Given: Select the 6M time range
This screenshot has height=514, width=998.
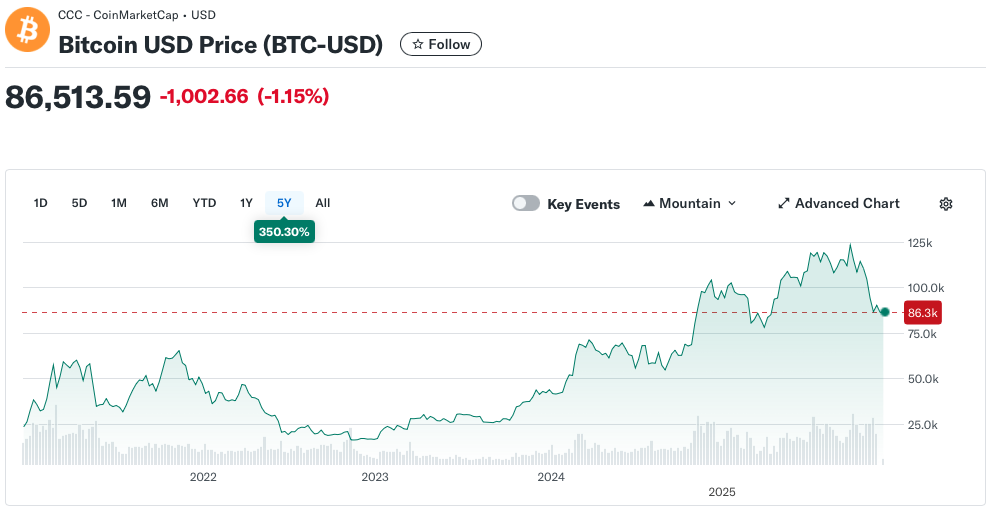Looking at the screenshot, I should coord(160,203).
